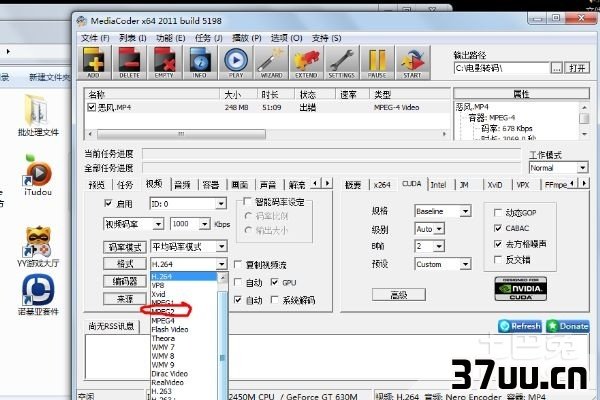Enable the 智能码率设定 checkbox
Image resolution: width=600 pixels, height=400 pixels.
247,201
